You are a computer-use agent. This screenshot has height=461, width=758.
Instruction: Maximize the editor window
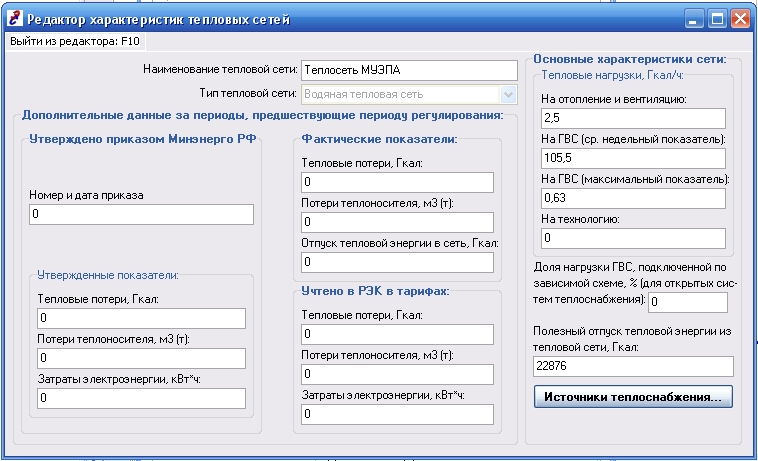pyautogui.click(x=717, y=19)
